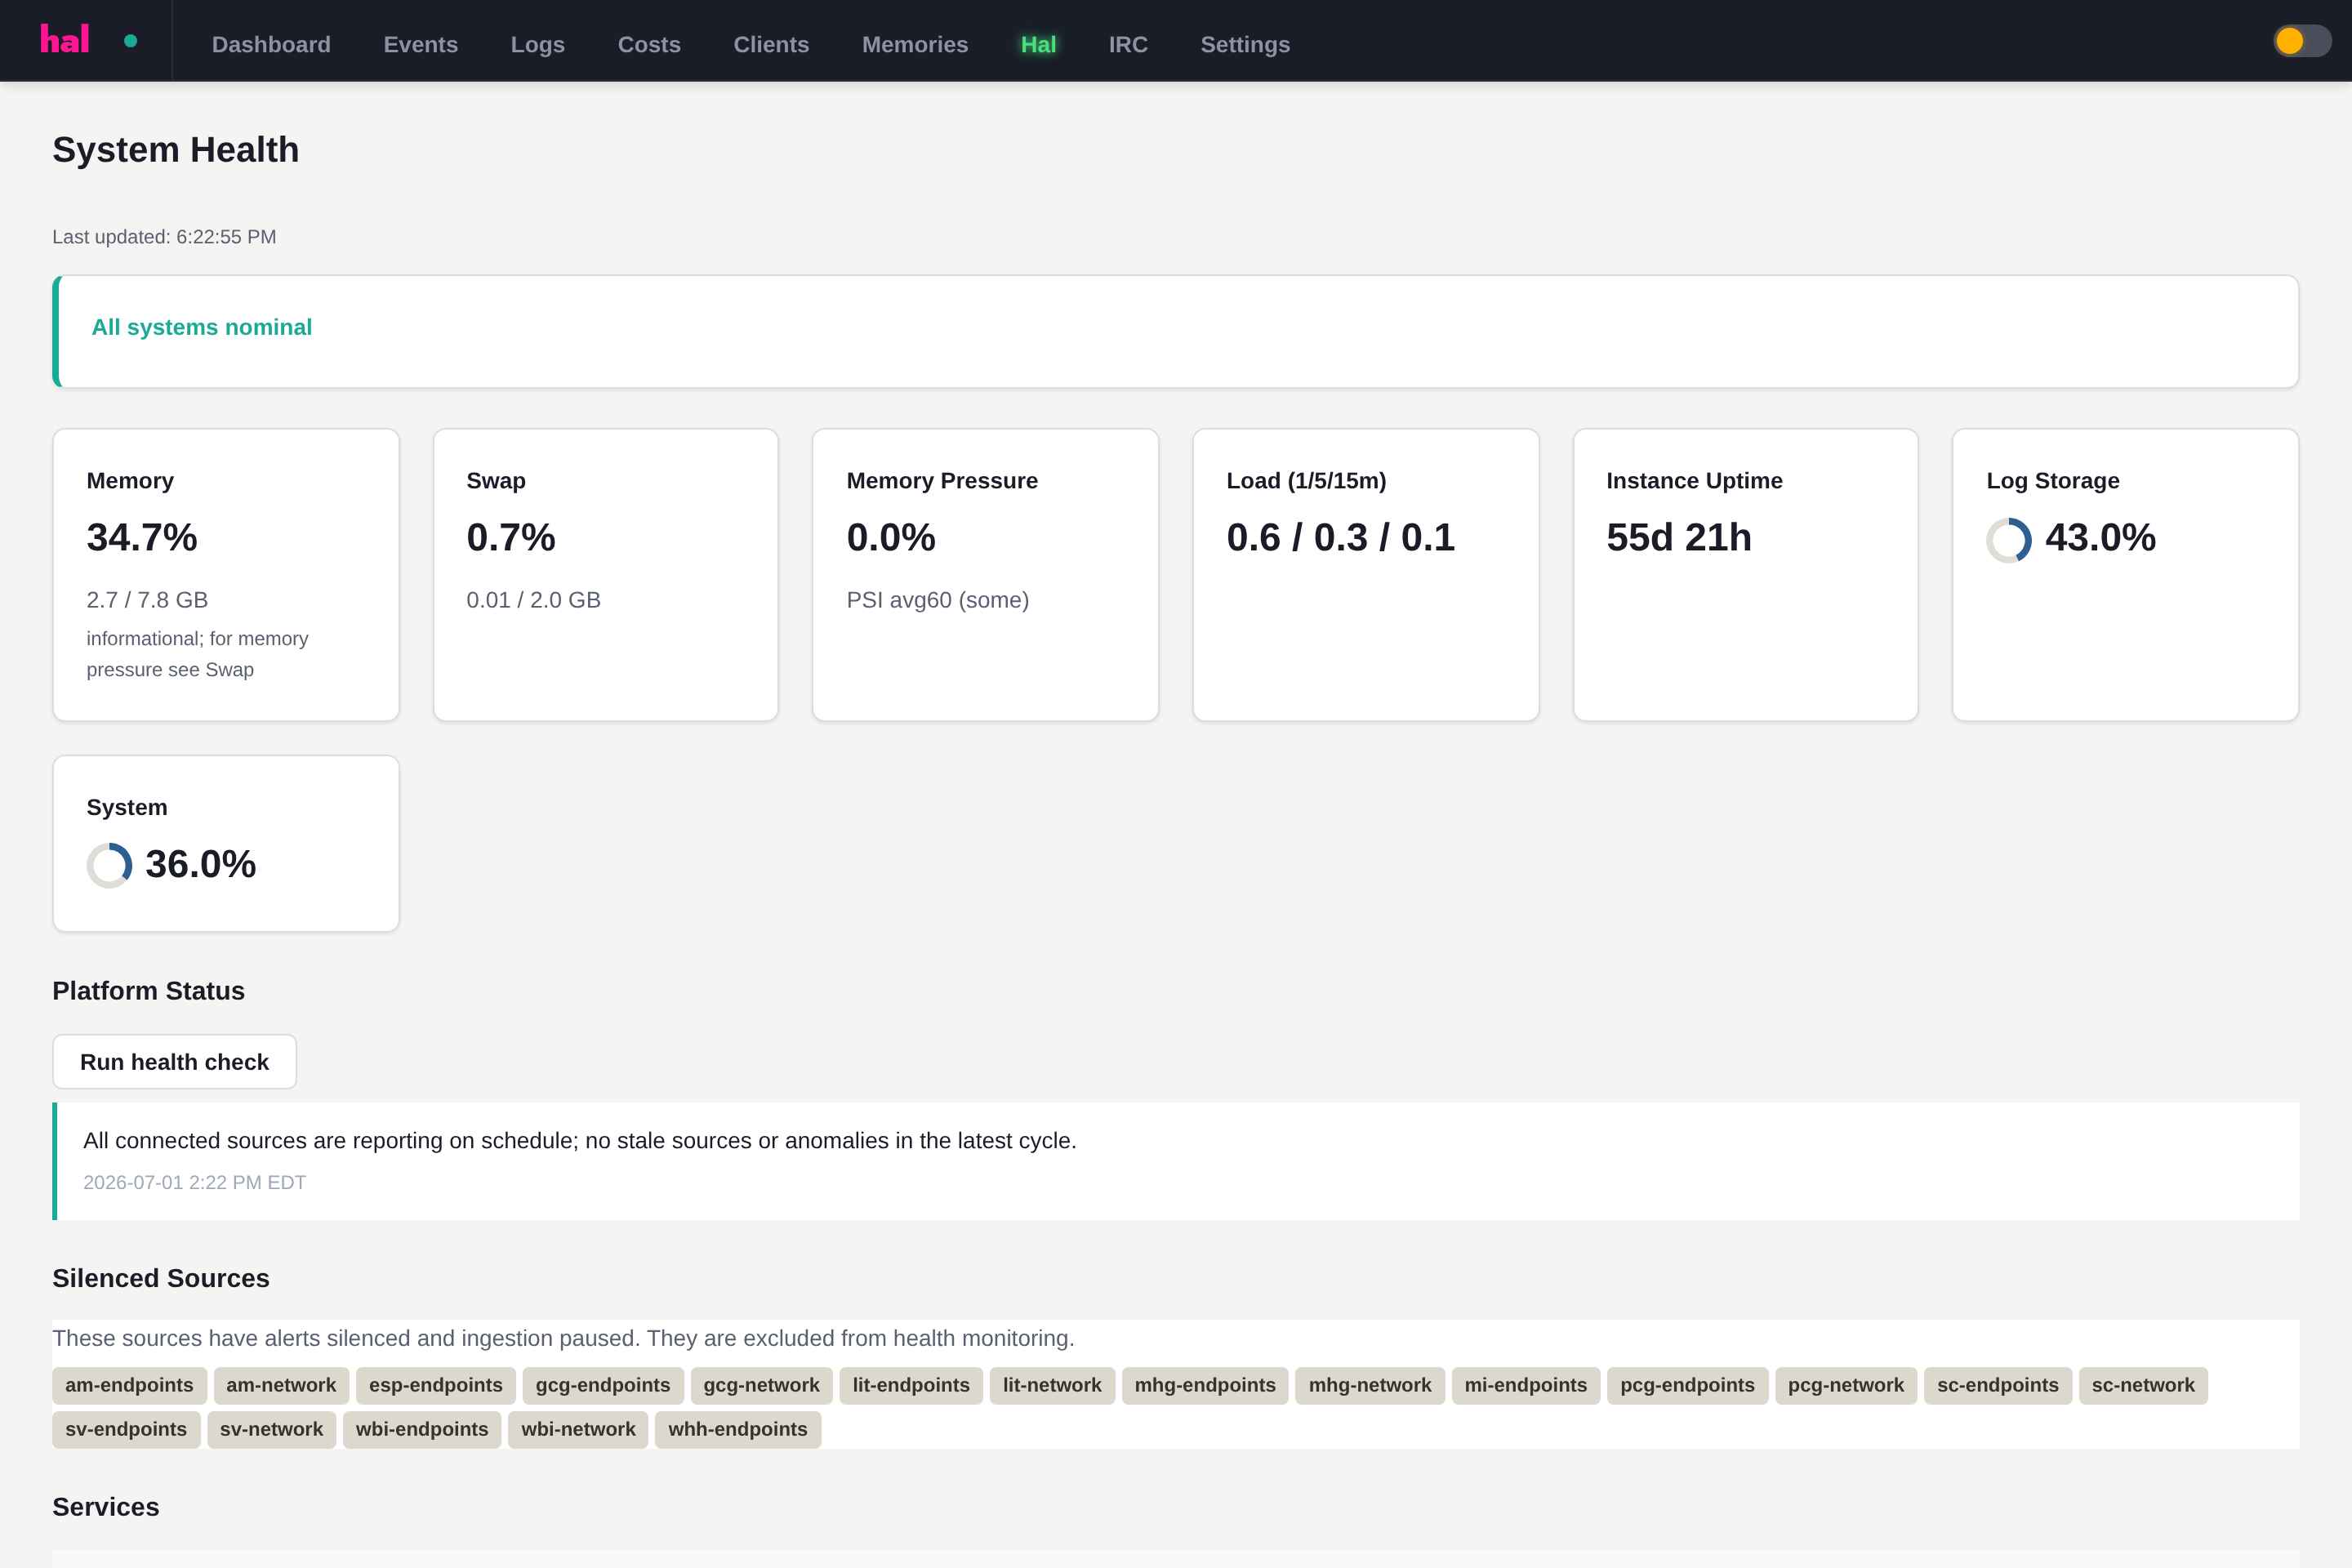Click the hal logo
Image resolution: width=2352 pixels, height=1568 pixels.
(65, 40)
